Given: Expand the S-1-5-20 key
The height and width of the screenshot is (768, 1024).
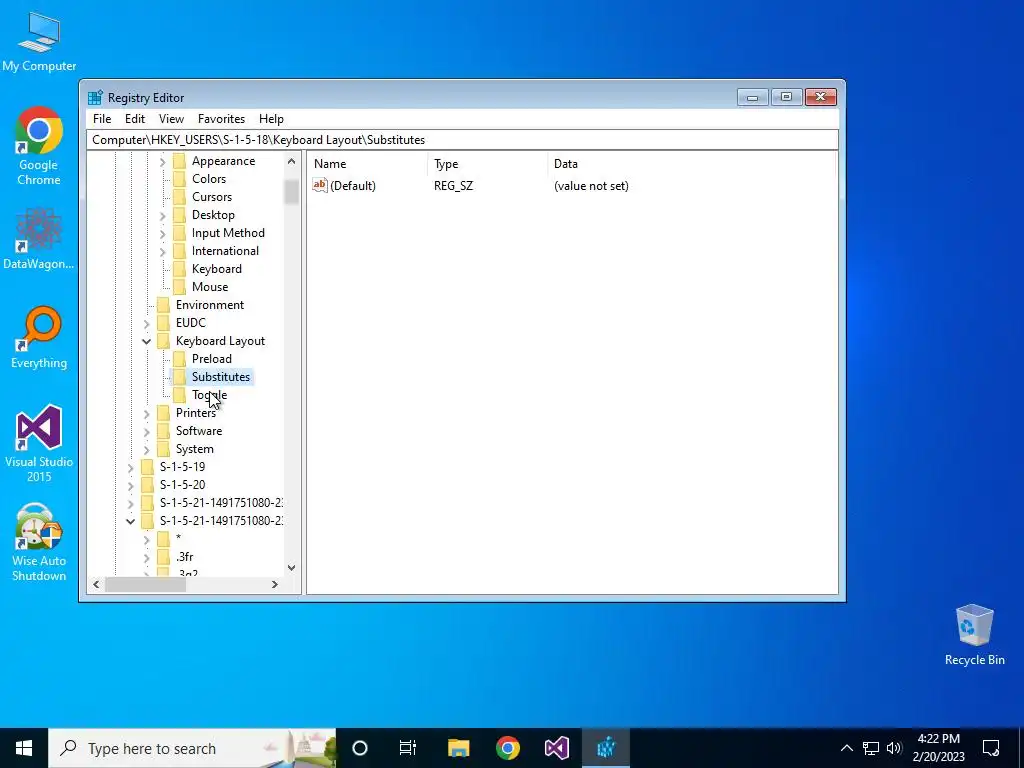Looking at the screenshot, I should 131,485.
